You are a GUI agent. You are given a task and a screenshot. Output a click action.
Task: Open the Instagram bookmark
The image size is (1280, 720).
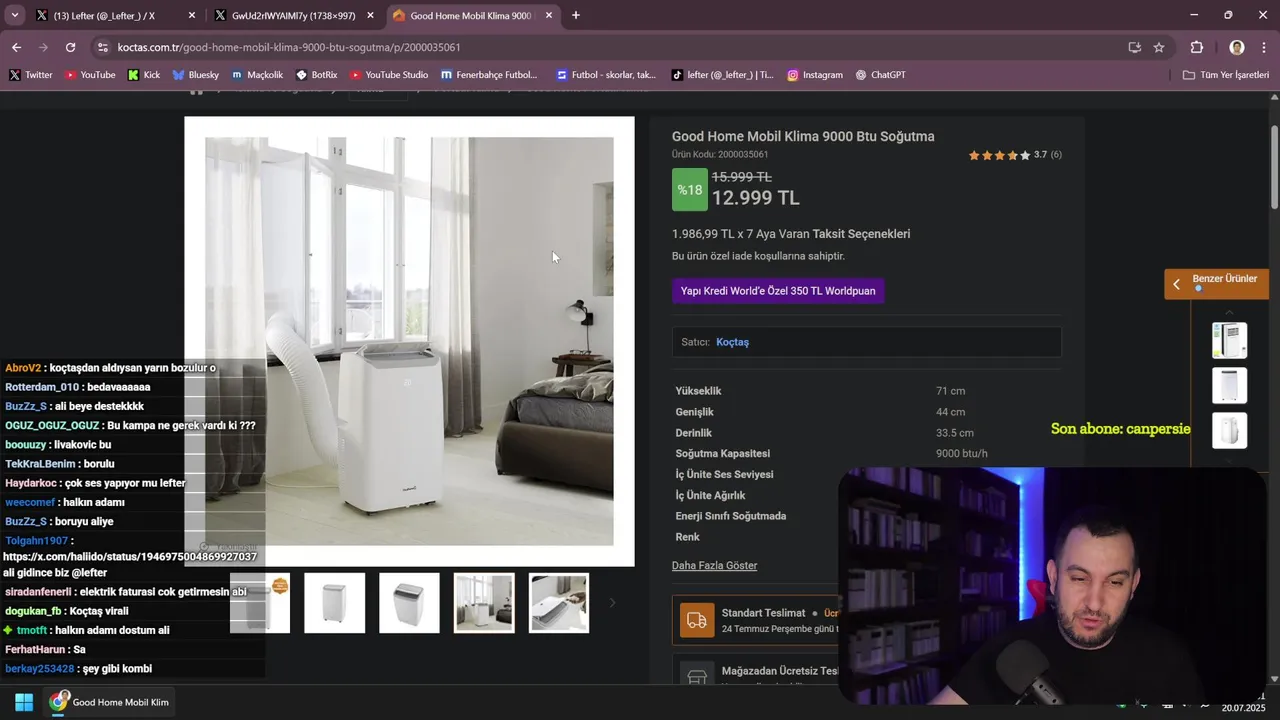(814, 75)
